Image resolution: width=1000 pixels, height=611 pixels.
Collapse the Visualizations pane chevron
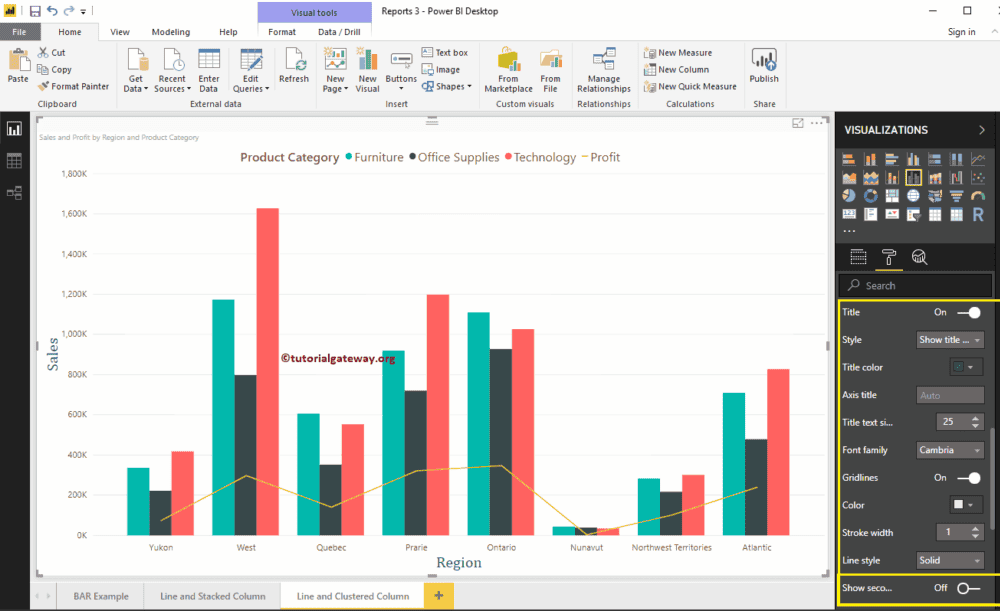[x=982, y=130]
